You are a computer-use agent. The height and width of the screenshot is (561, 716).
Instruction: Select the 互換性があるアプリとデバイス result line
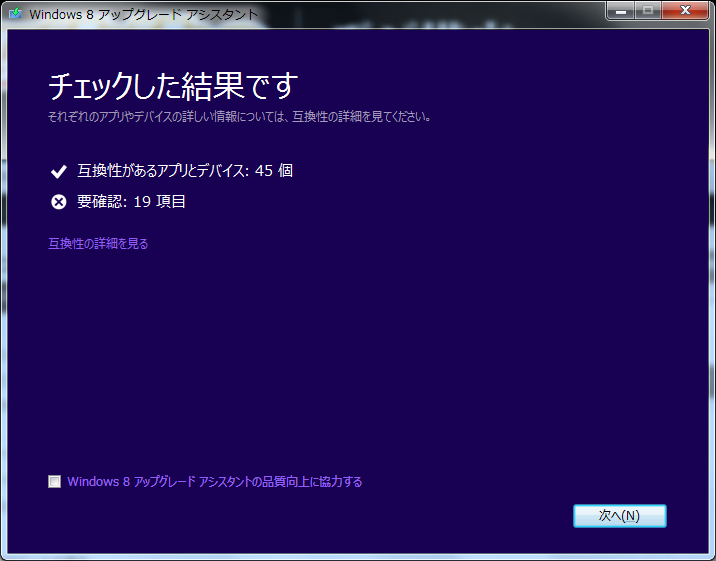[x=184, y=171]
